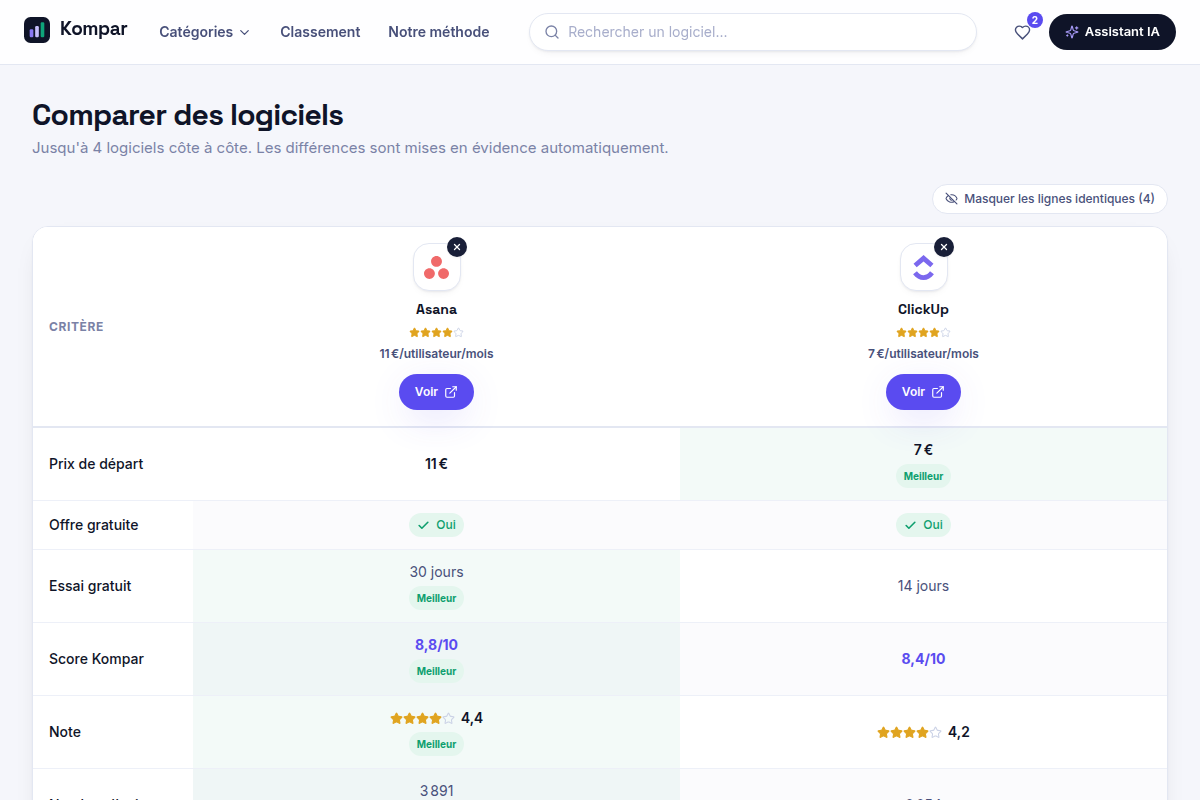Click the Meilleur badge under 4,4 rating

pyautogui.click(x=436, y=744)
